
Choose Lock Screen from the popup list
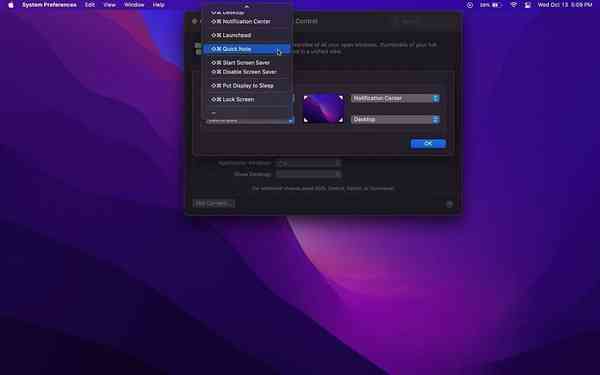coord(247,99)
